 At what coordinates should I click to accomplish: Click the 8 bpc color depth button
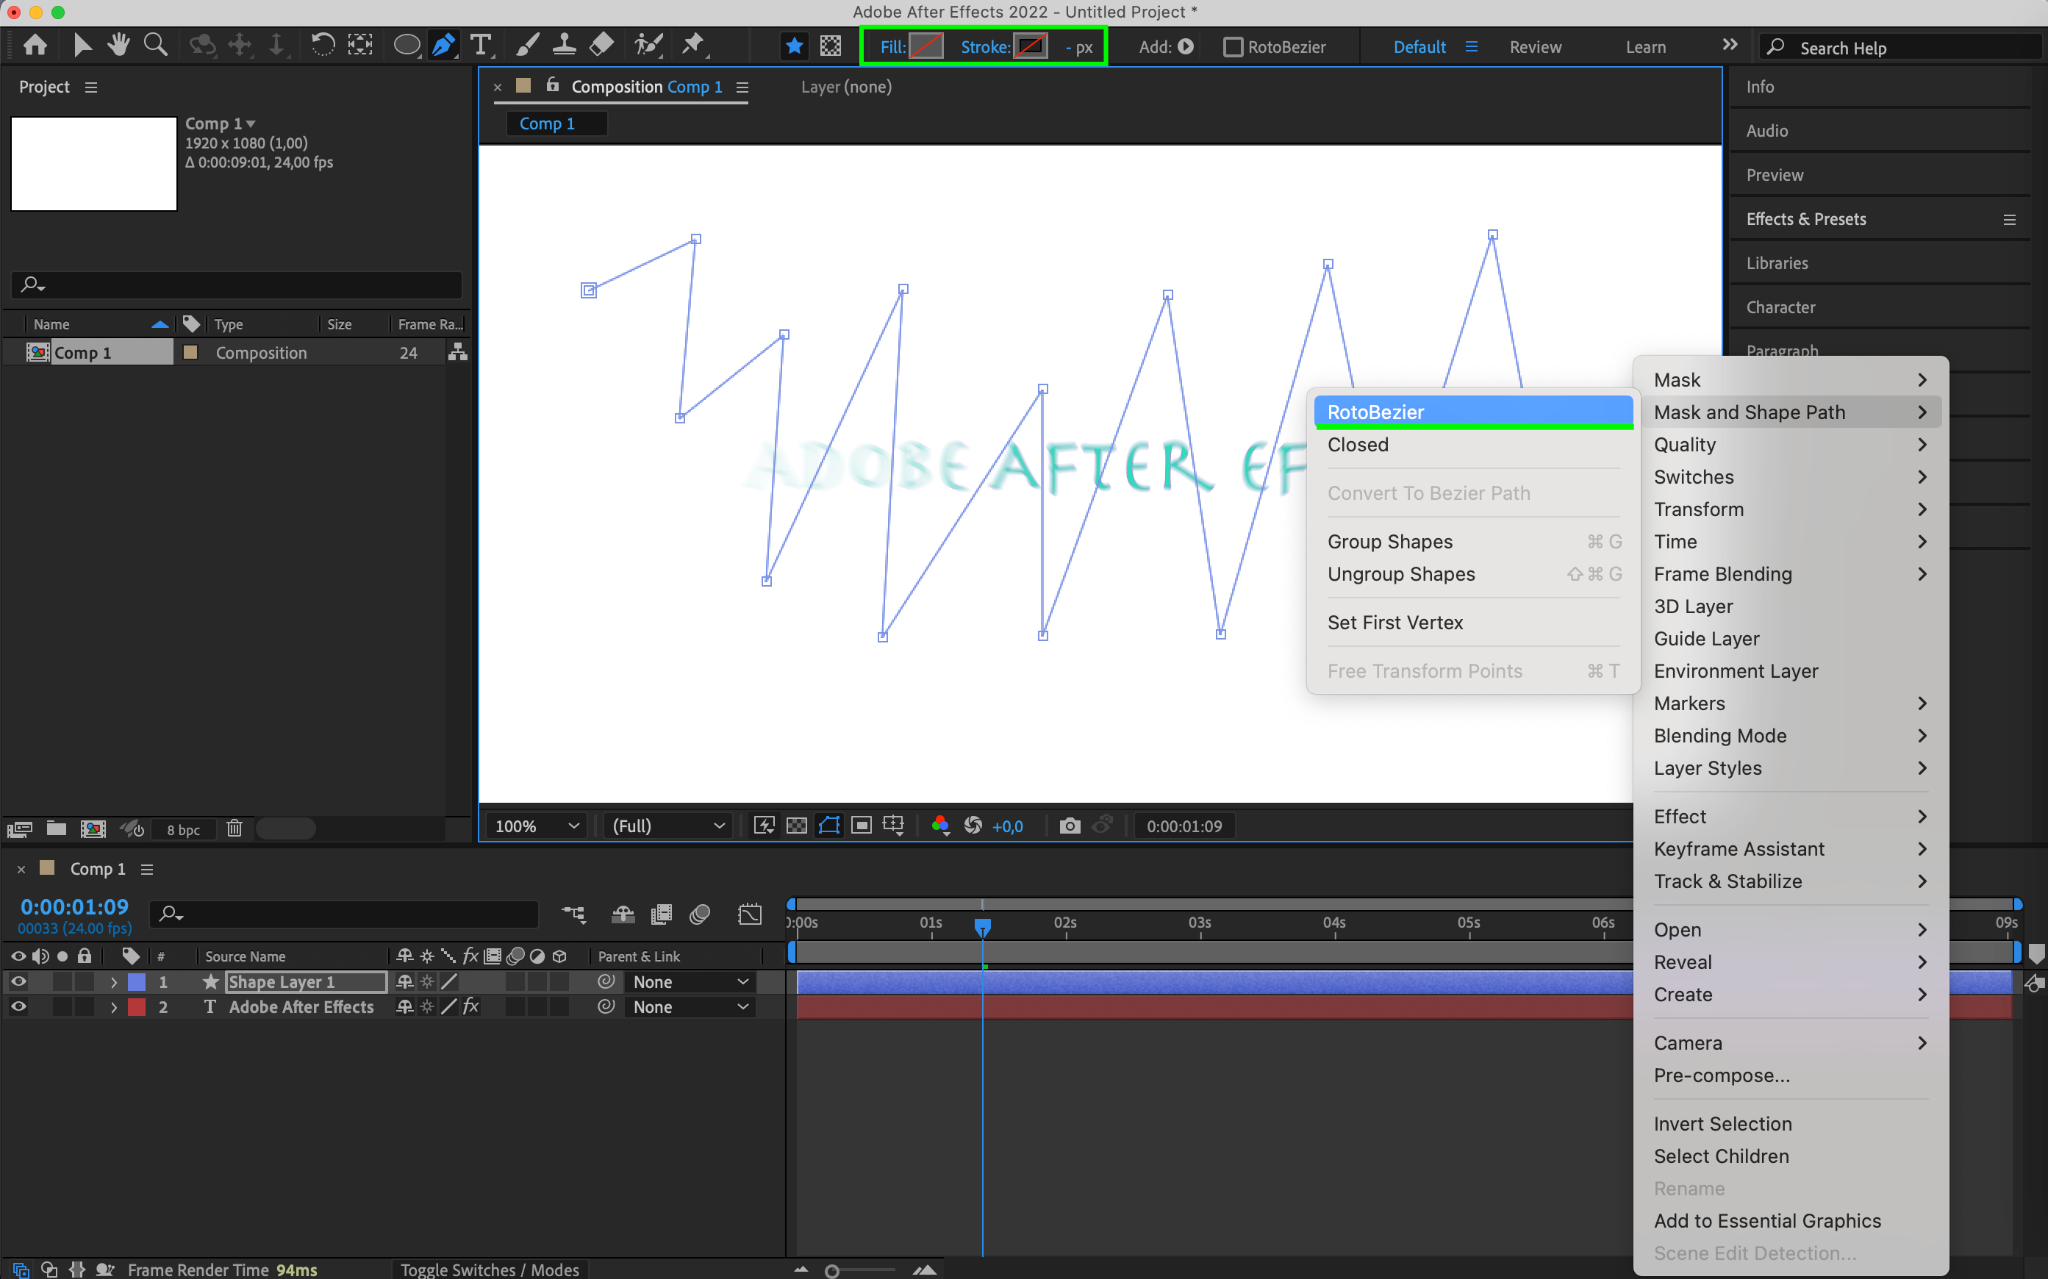click(x=183, y=830)
